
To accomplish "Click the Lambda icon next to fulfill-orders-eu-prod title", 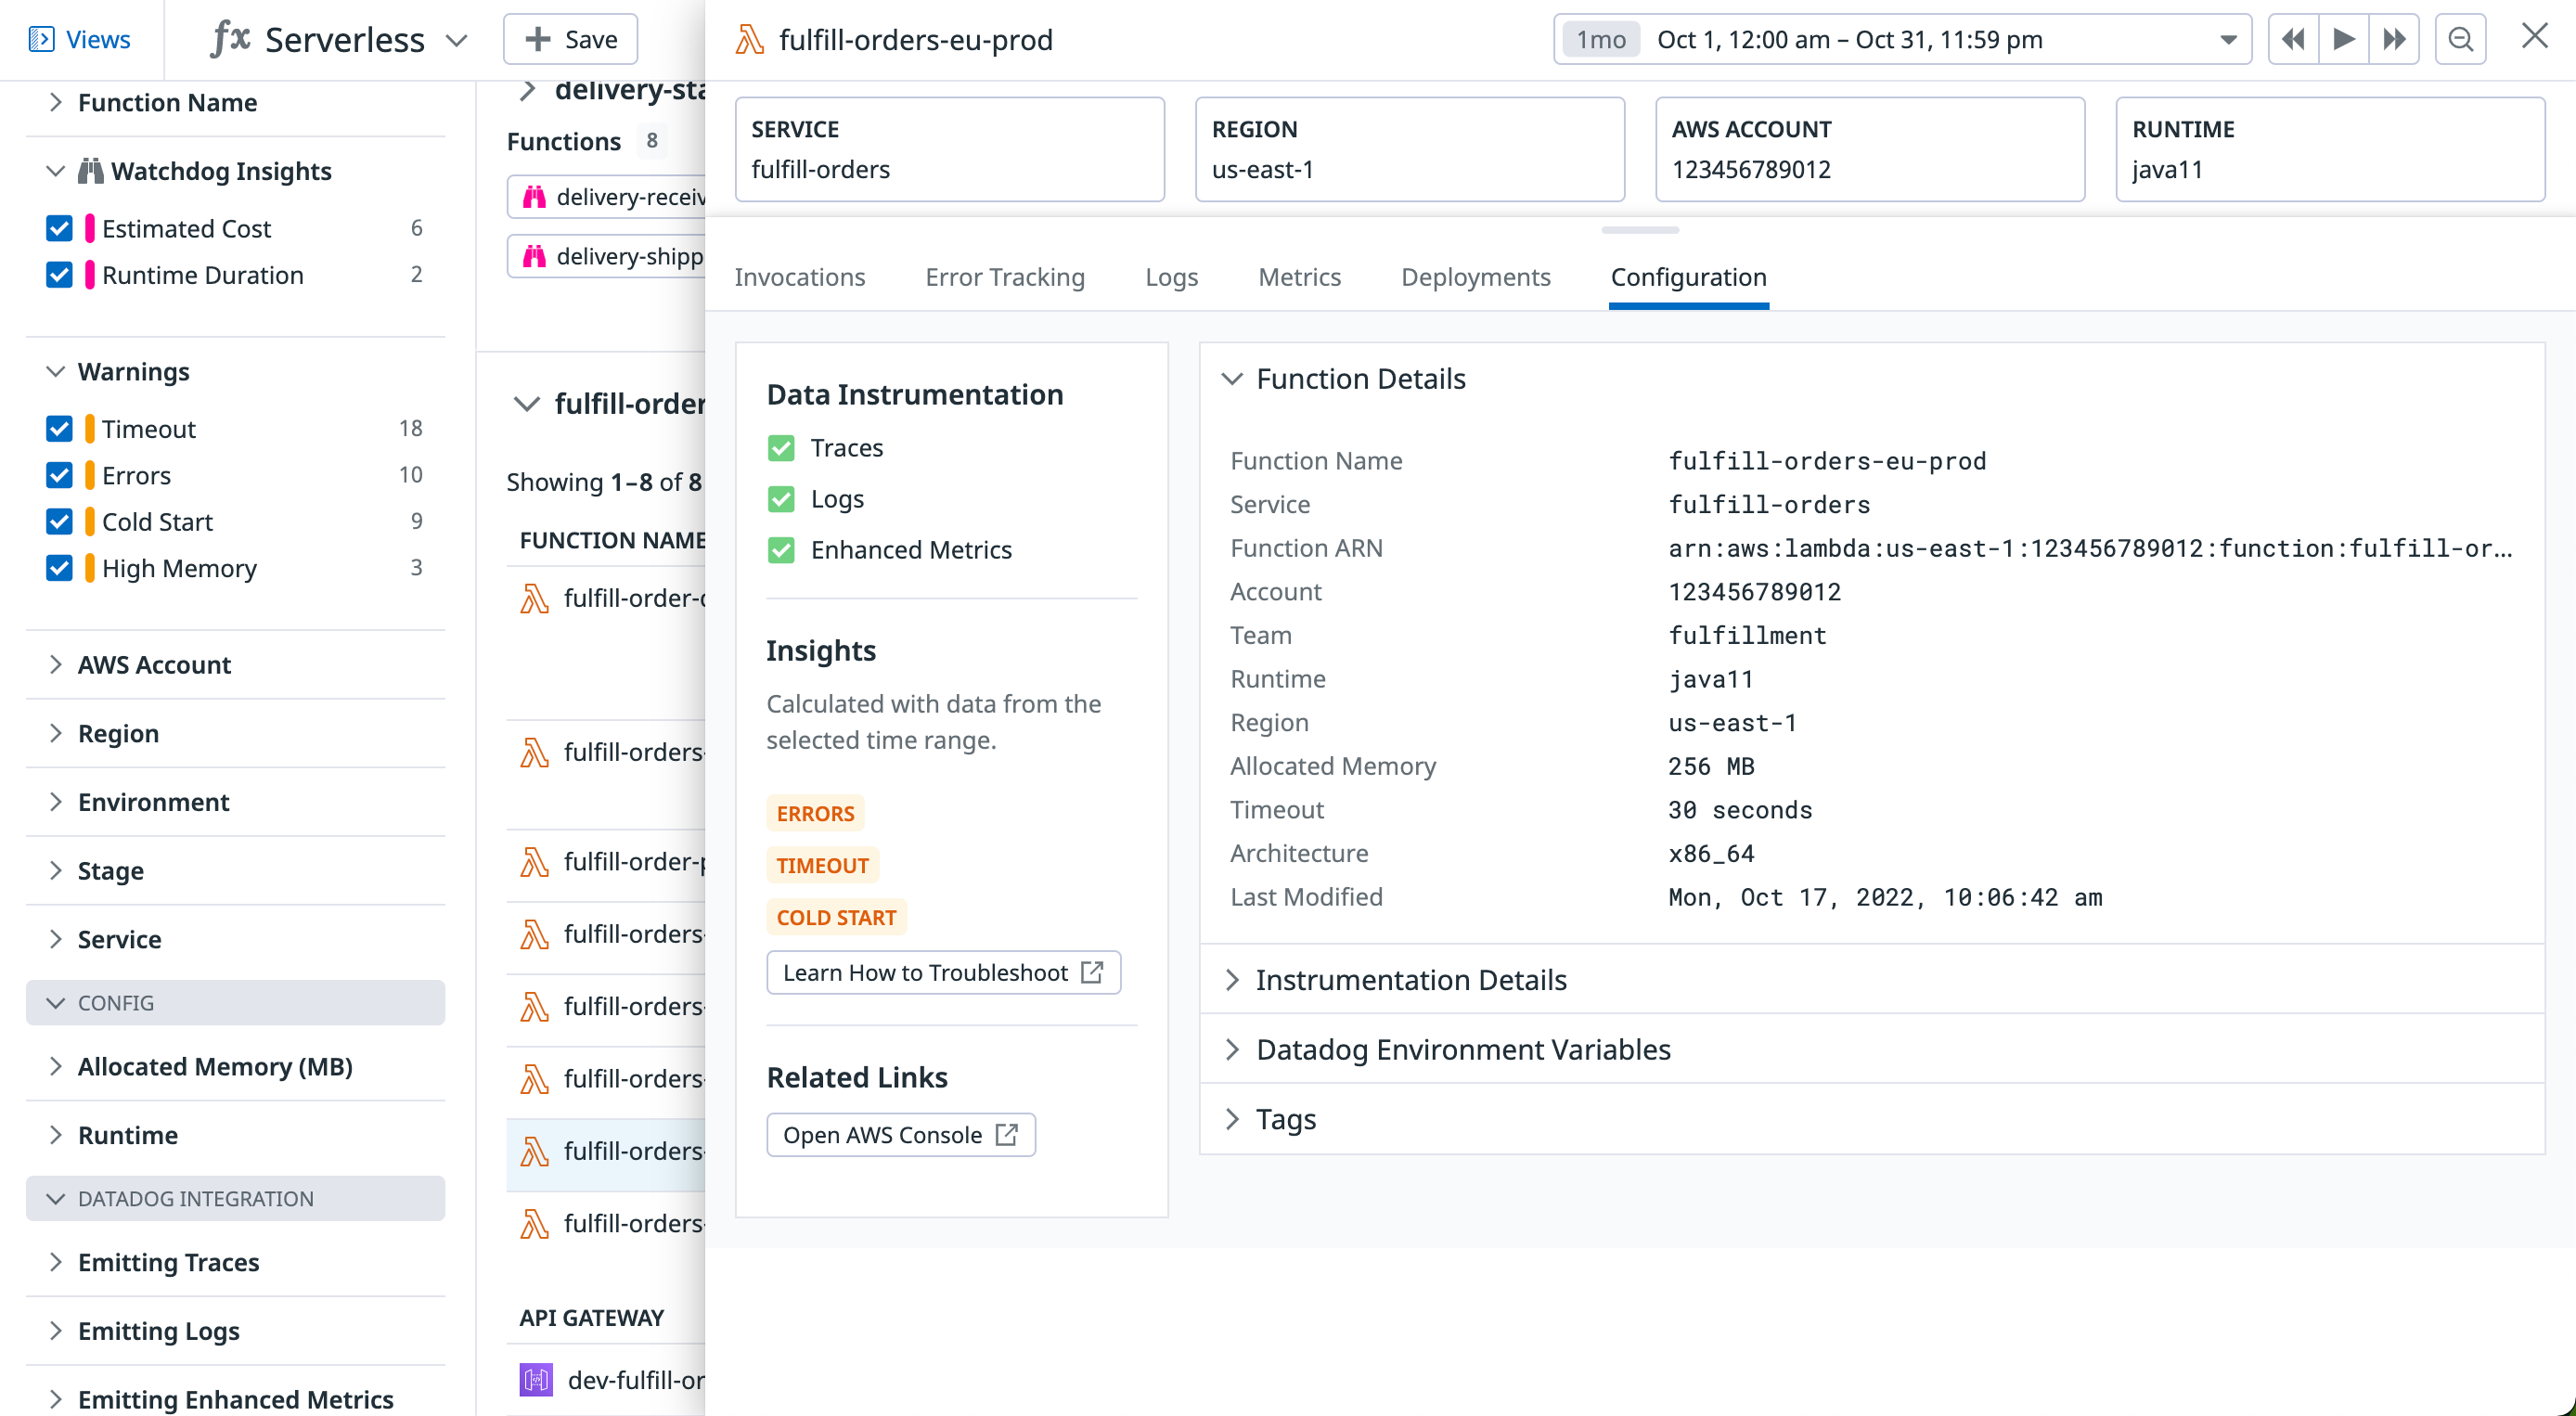I will [x=748, y=40].
